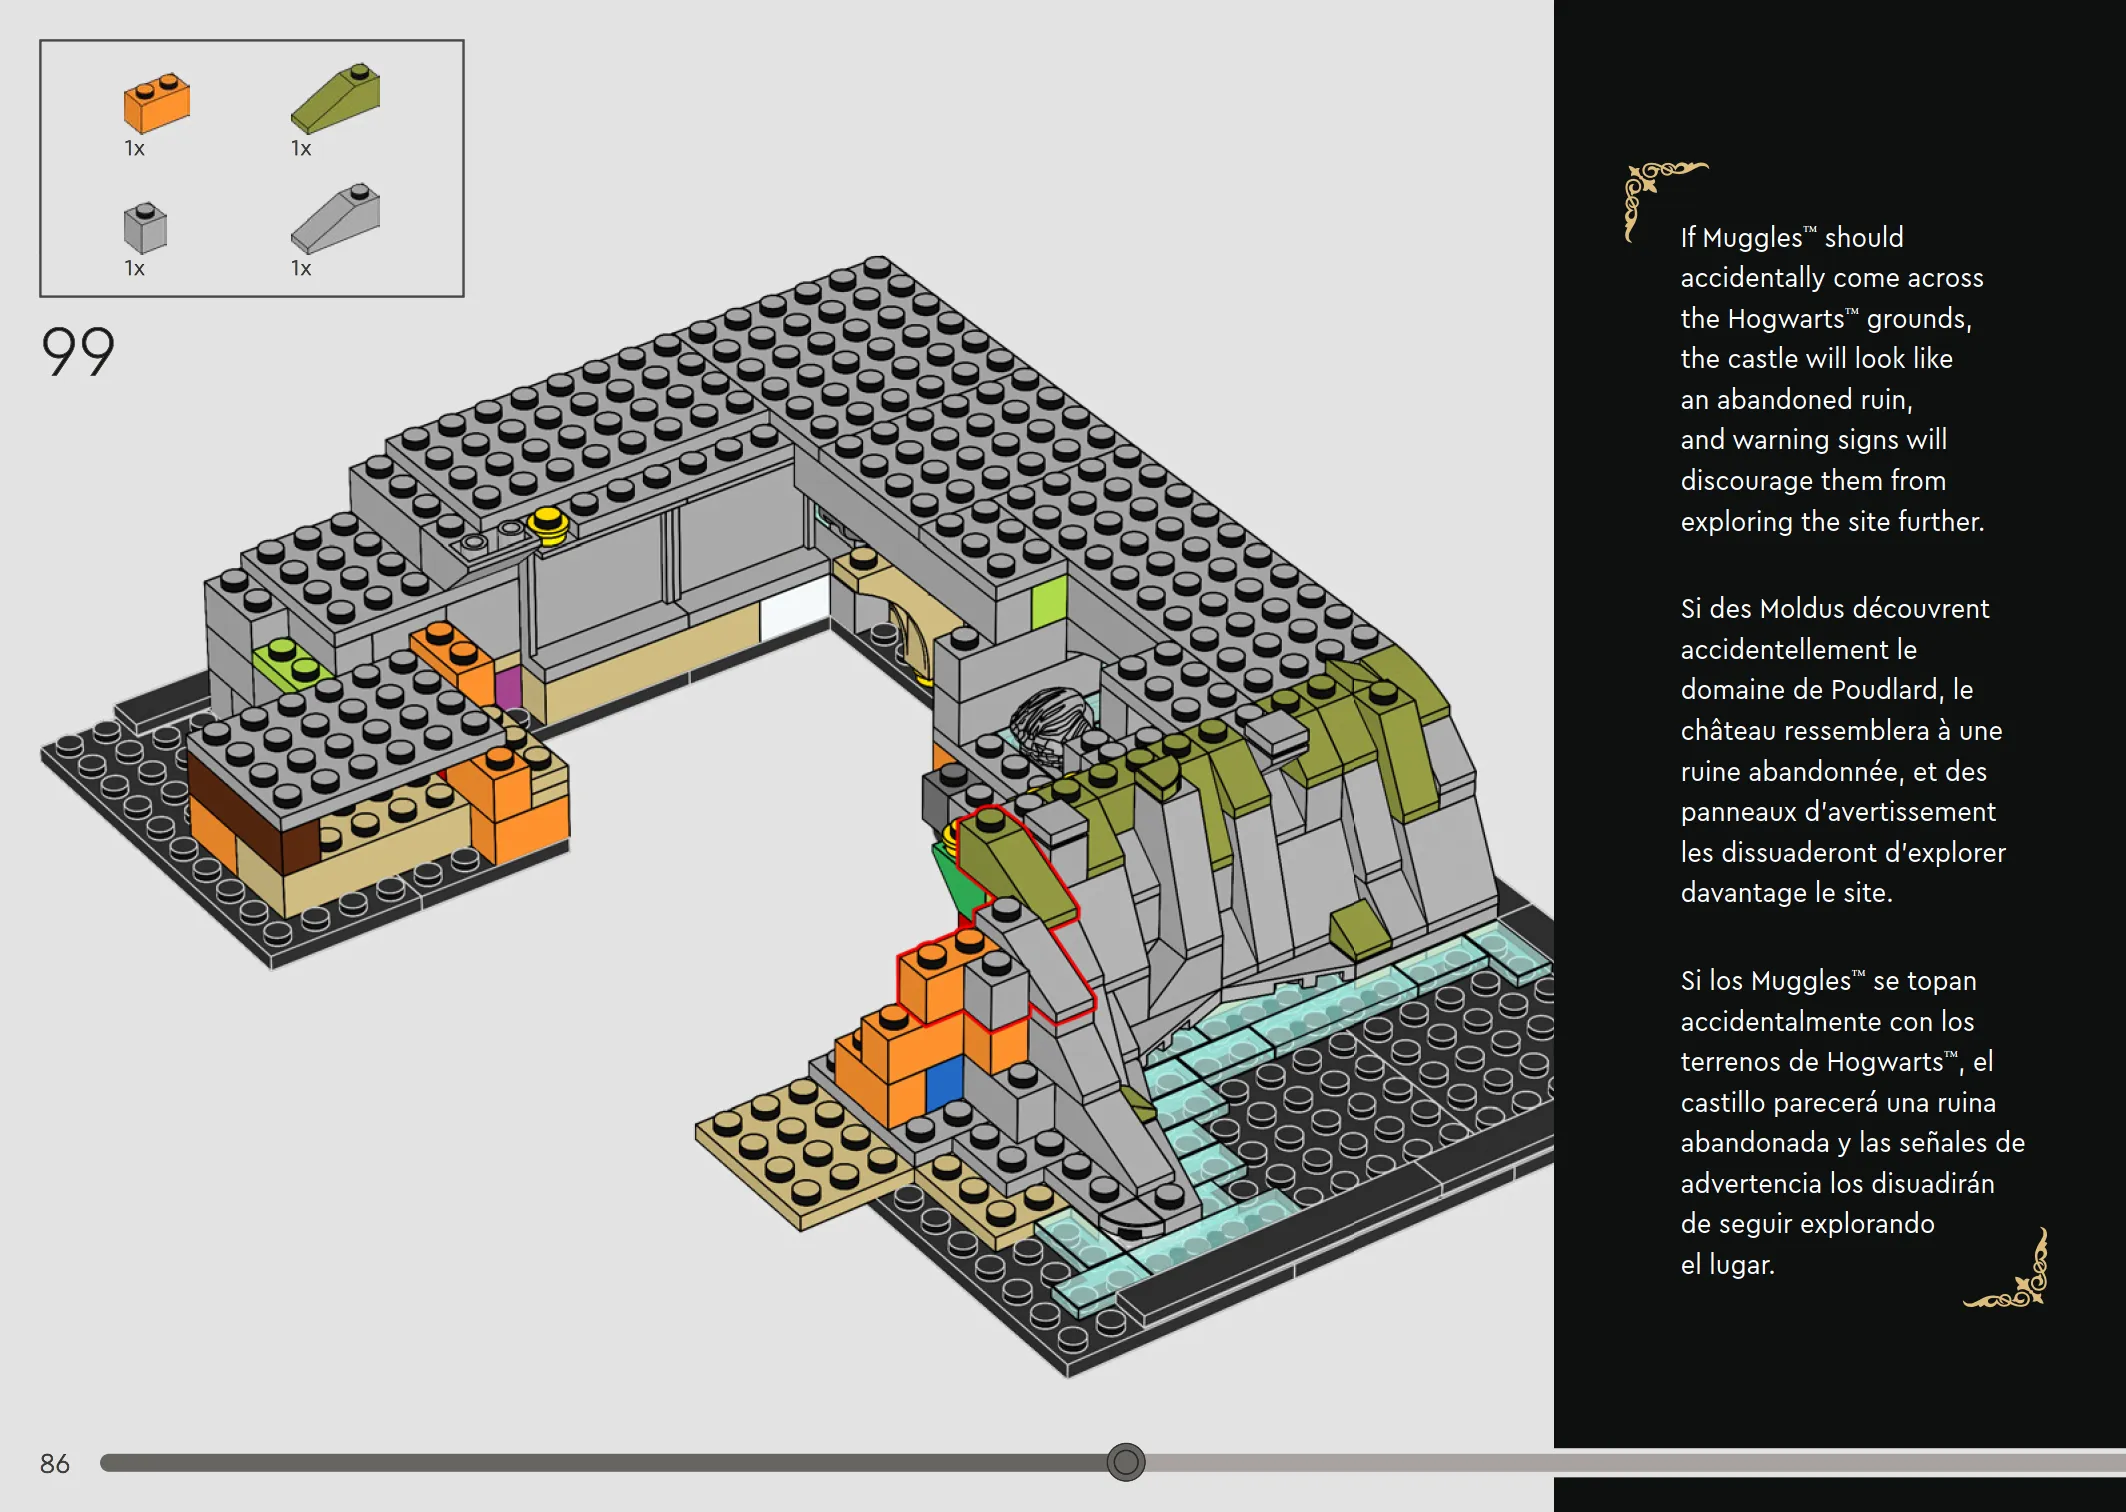Click the gray slope piece in parts box
This screenshot has width=2126, height=1512.
[335, 217]
